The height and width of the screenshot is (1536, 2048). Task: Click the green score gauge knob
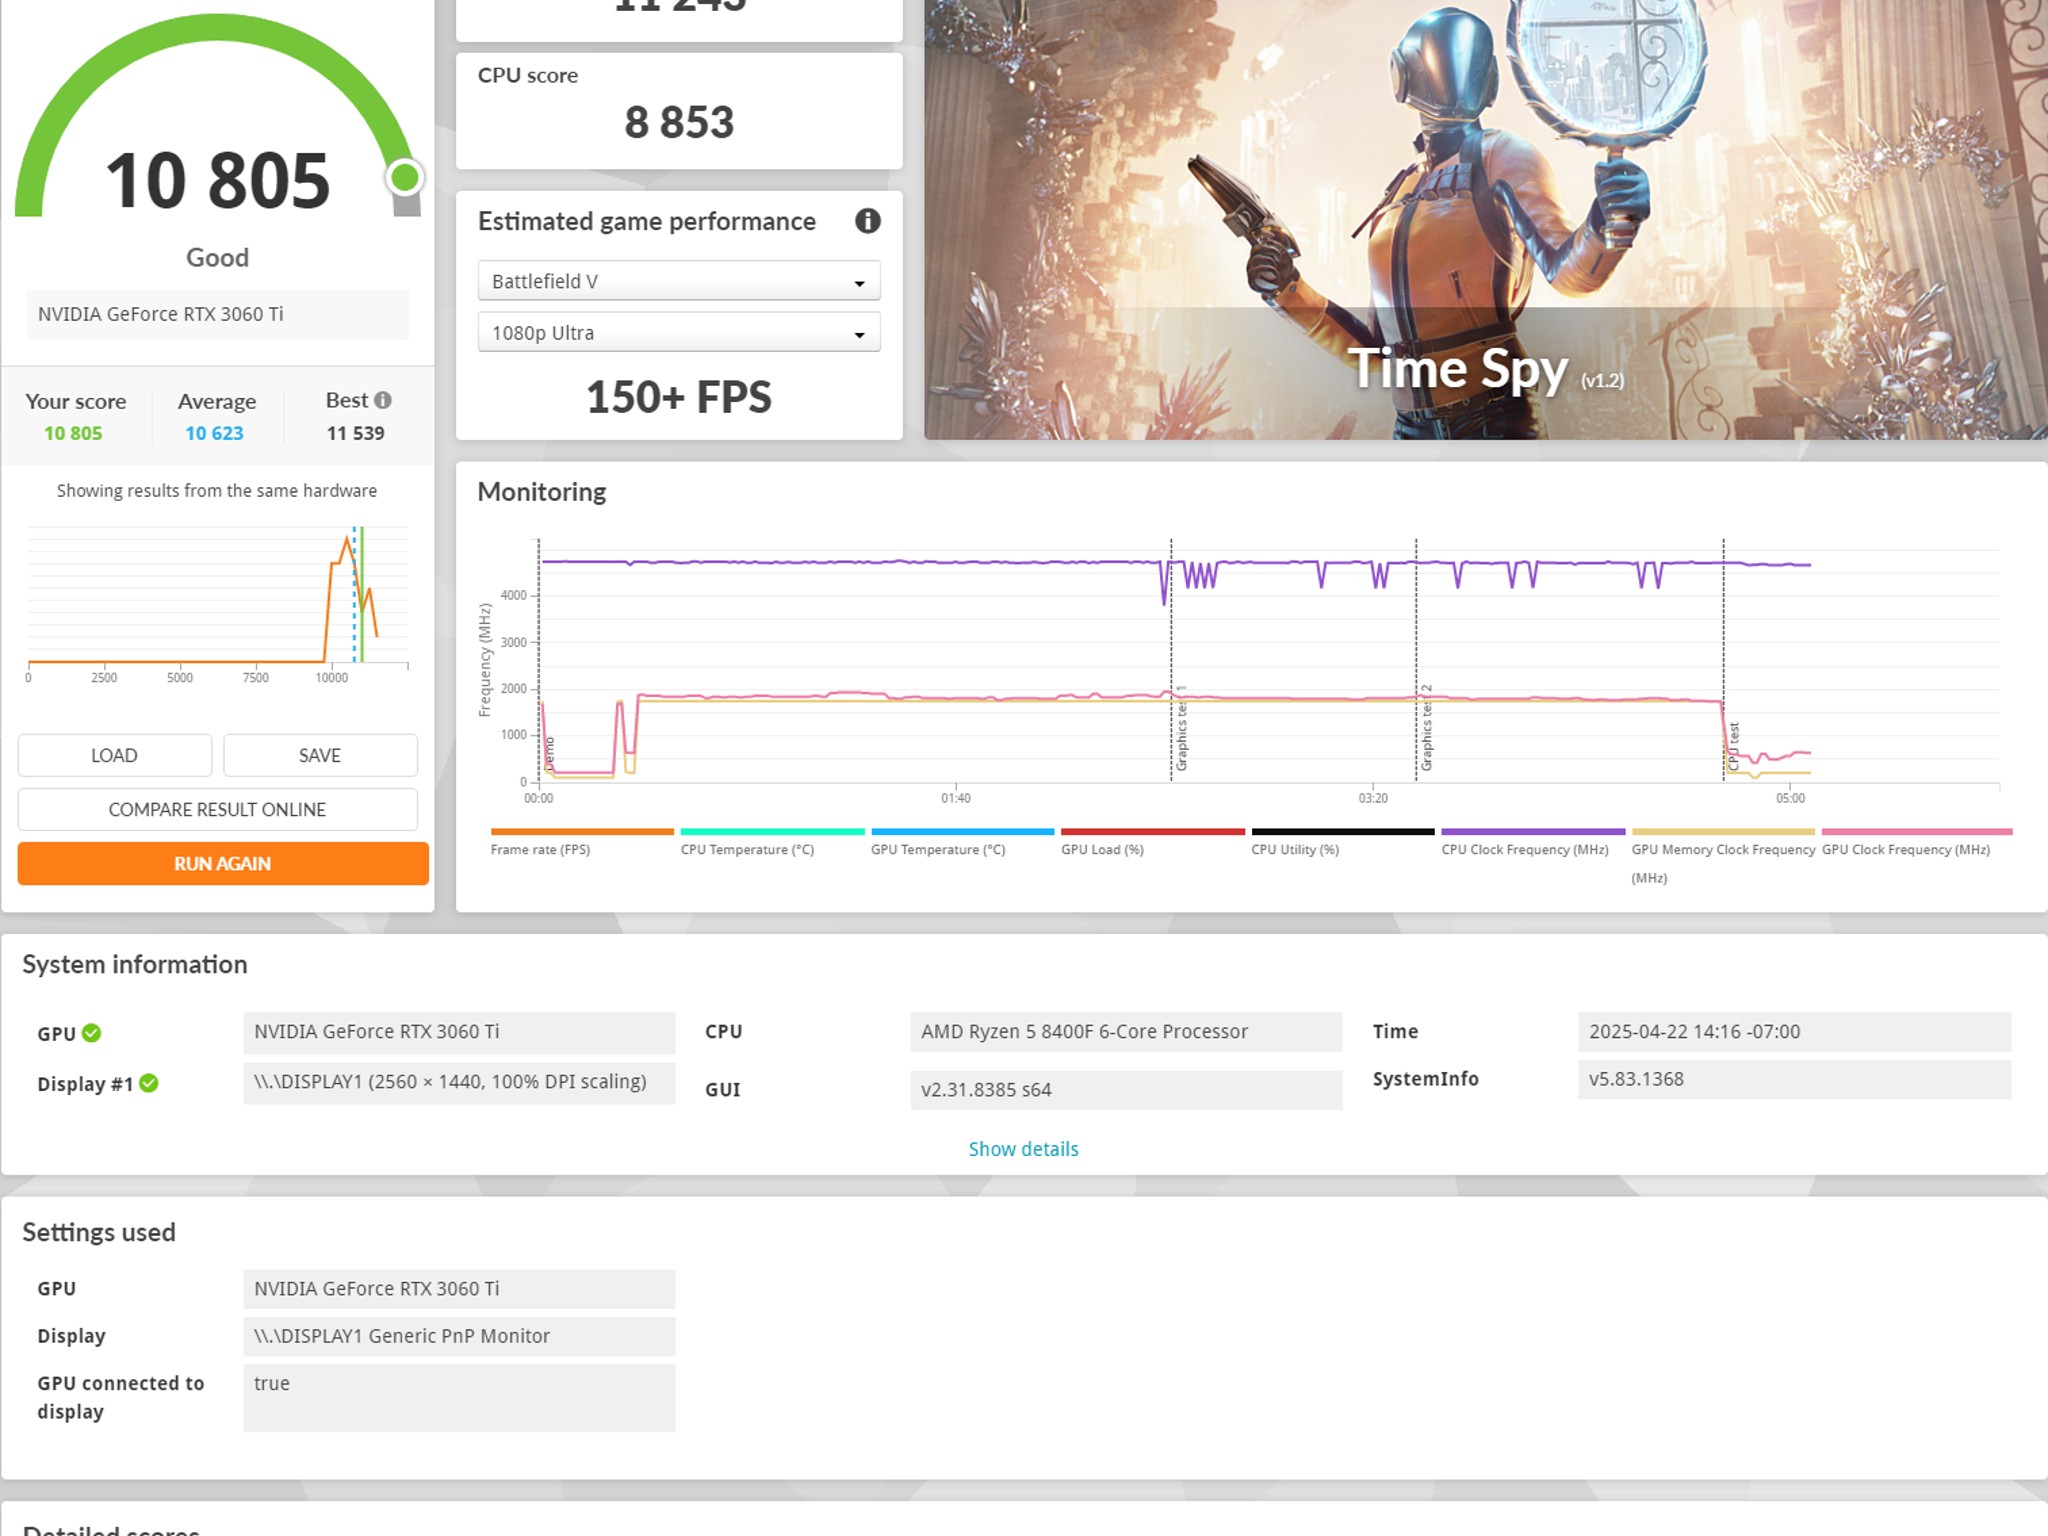click(x=404, y=178)
